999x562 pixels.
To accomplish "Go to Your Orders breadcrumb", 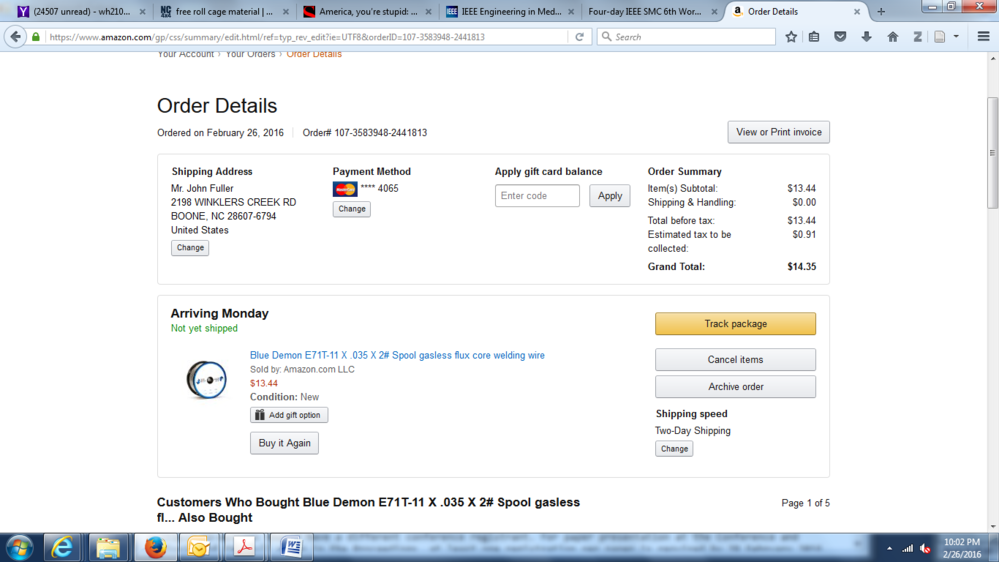I will (250, 54).
